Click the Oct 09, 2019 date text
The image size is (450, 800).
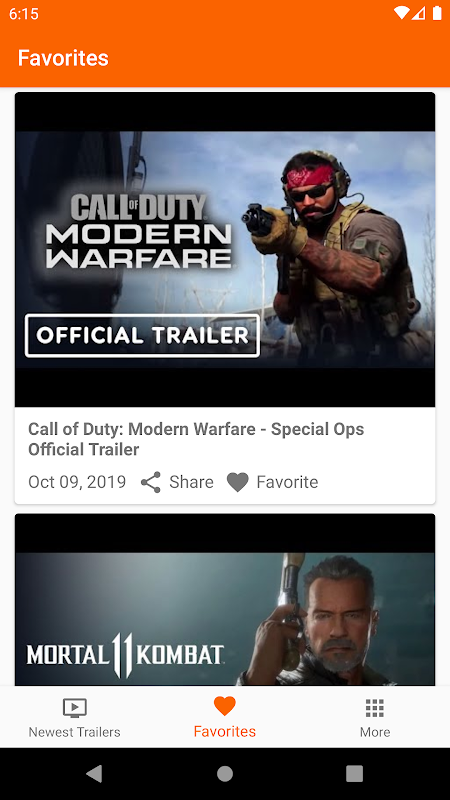tap(77, 482)
